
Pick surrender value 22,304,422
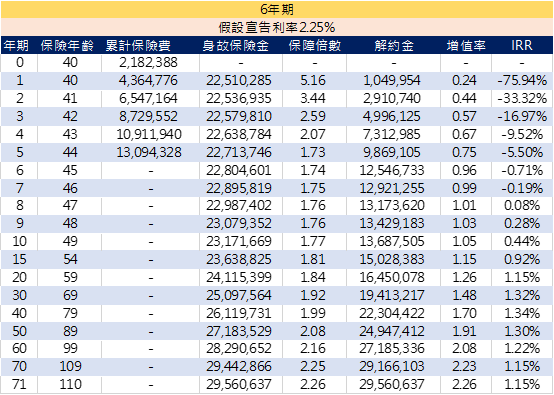tap(392, 314)
